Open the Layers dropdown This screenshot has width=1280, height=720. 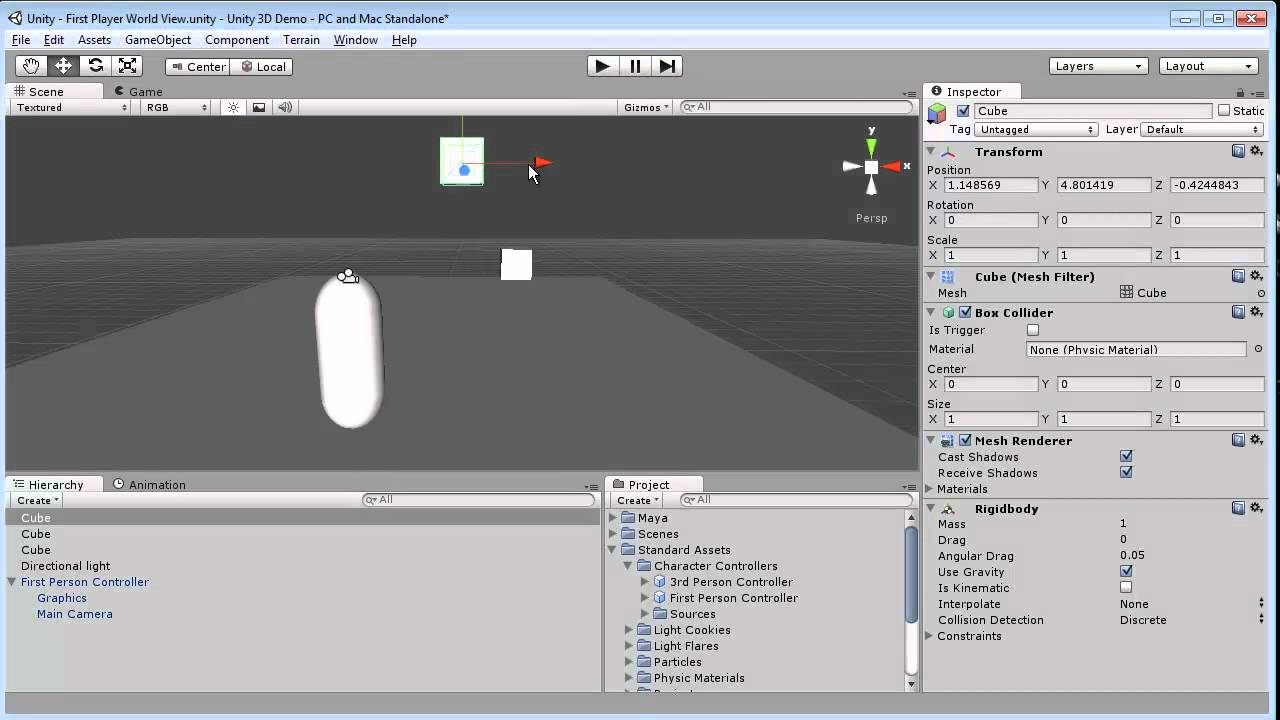pos(1097,65)
